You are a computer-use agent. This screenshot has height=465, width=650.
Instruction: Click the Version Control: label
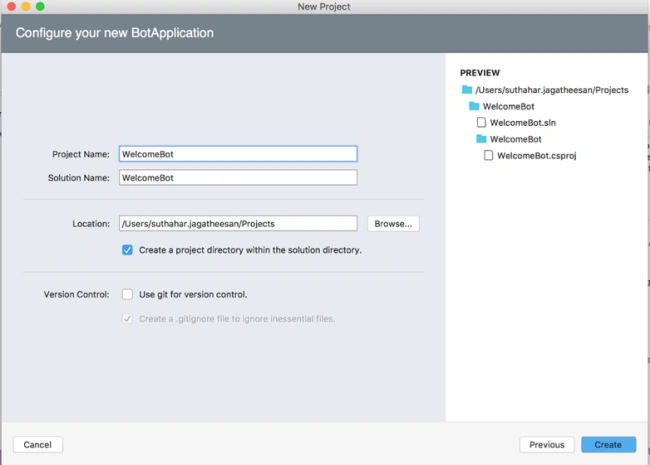click(76, 295)
